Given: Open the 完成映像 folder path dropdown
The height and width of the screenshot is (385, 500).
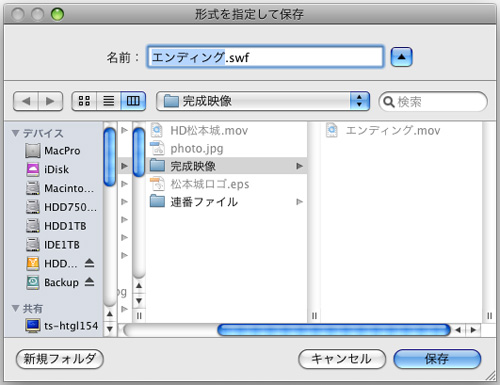Looking at the screenshot, I should click(x=263, y=101).
